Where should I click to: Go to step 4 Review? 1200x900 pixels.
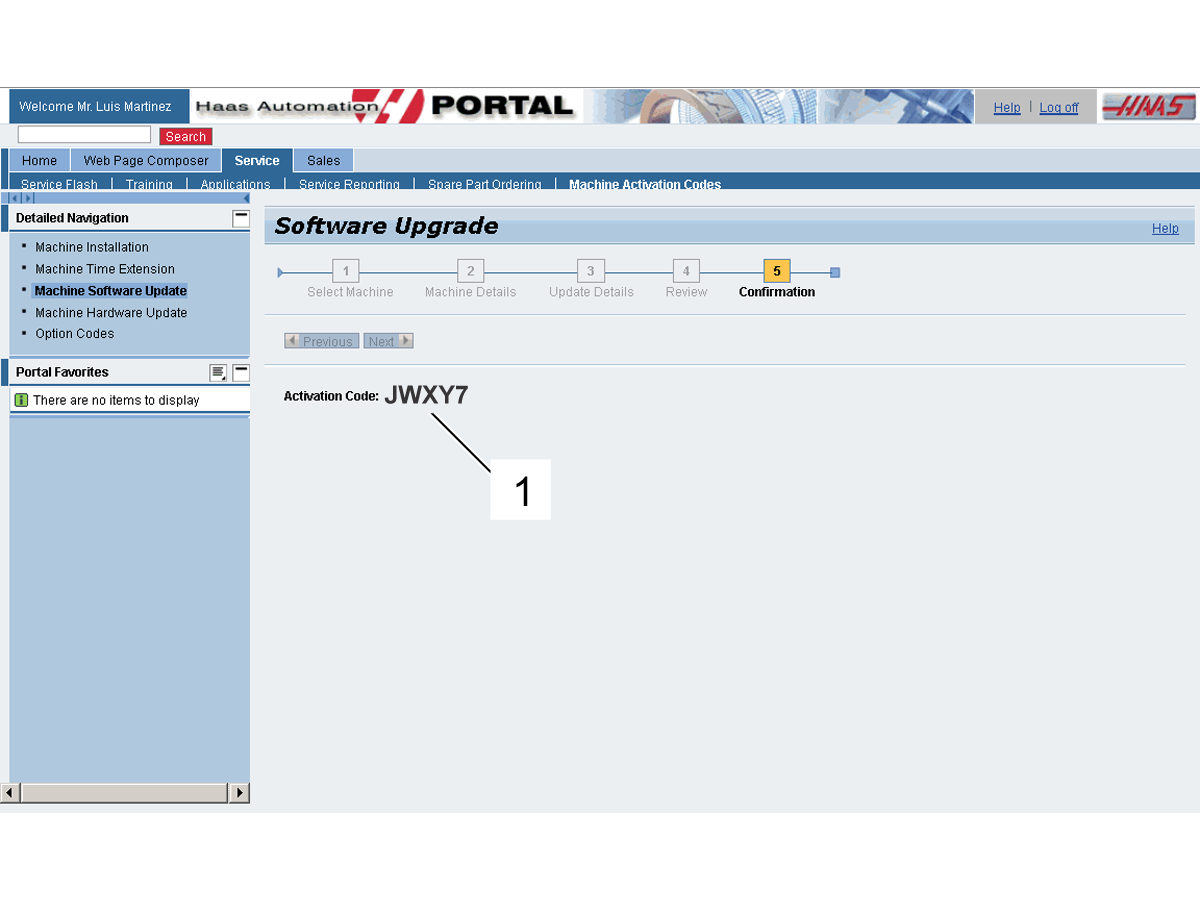(686, 271)
